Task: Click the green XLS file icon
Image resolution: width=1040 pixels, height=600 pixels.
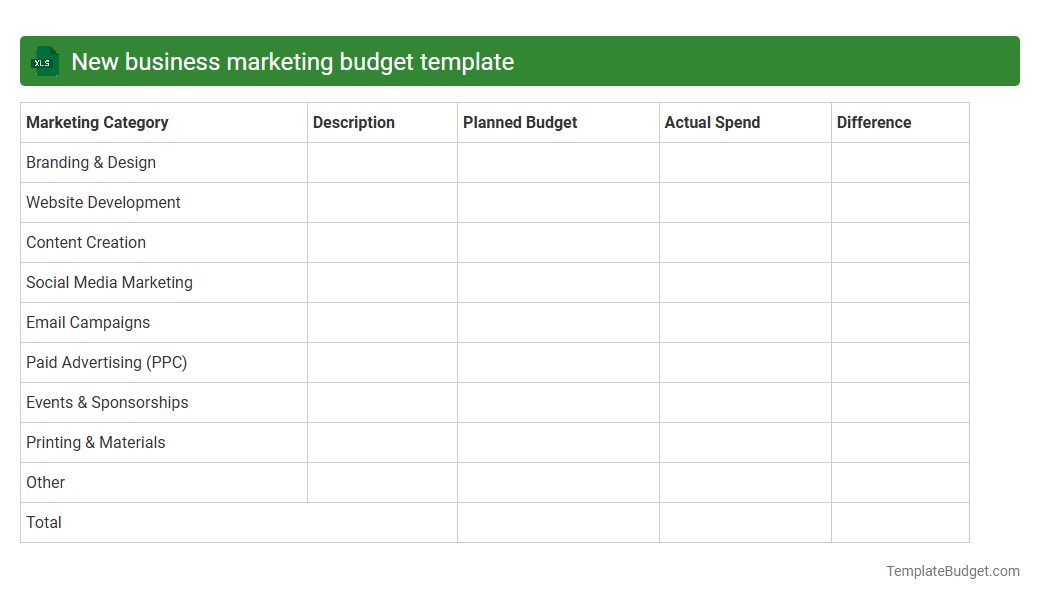Action: tap(44, 61)
